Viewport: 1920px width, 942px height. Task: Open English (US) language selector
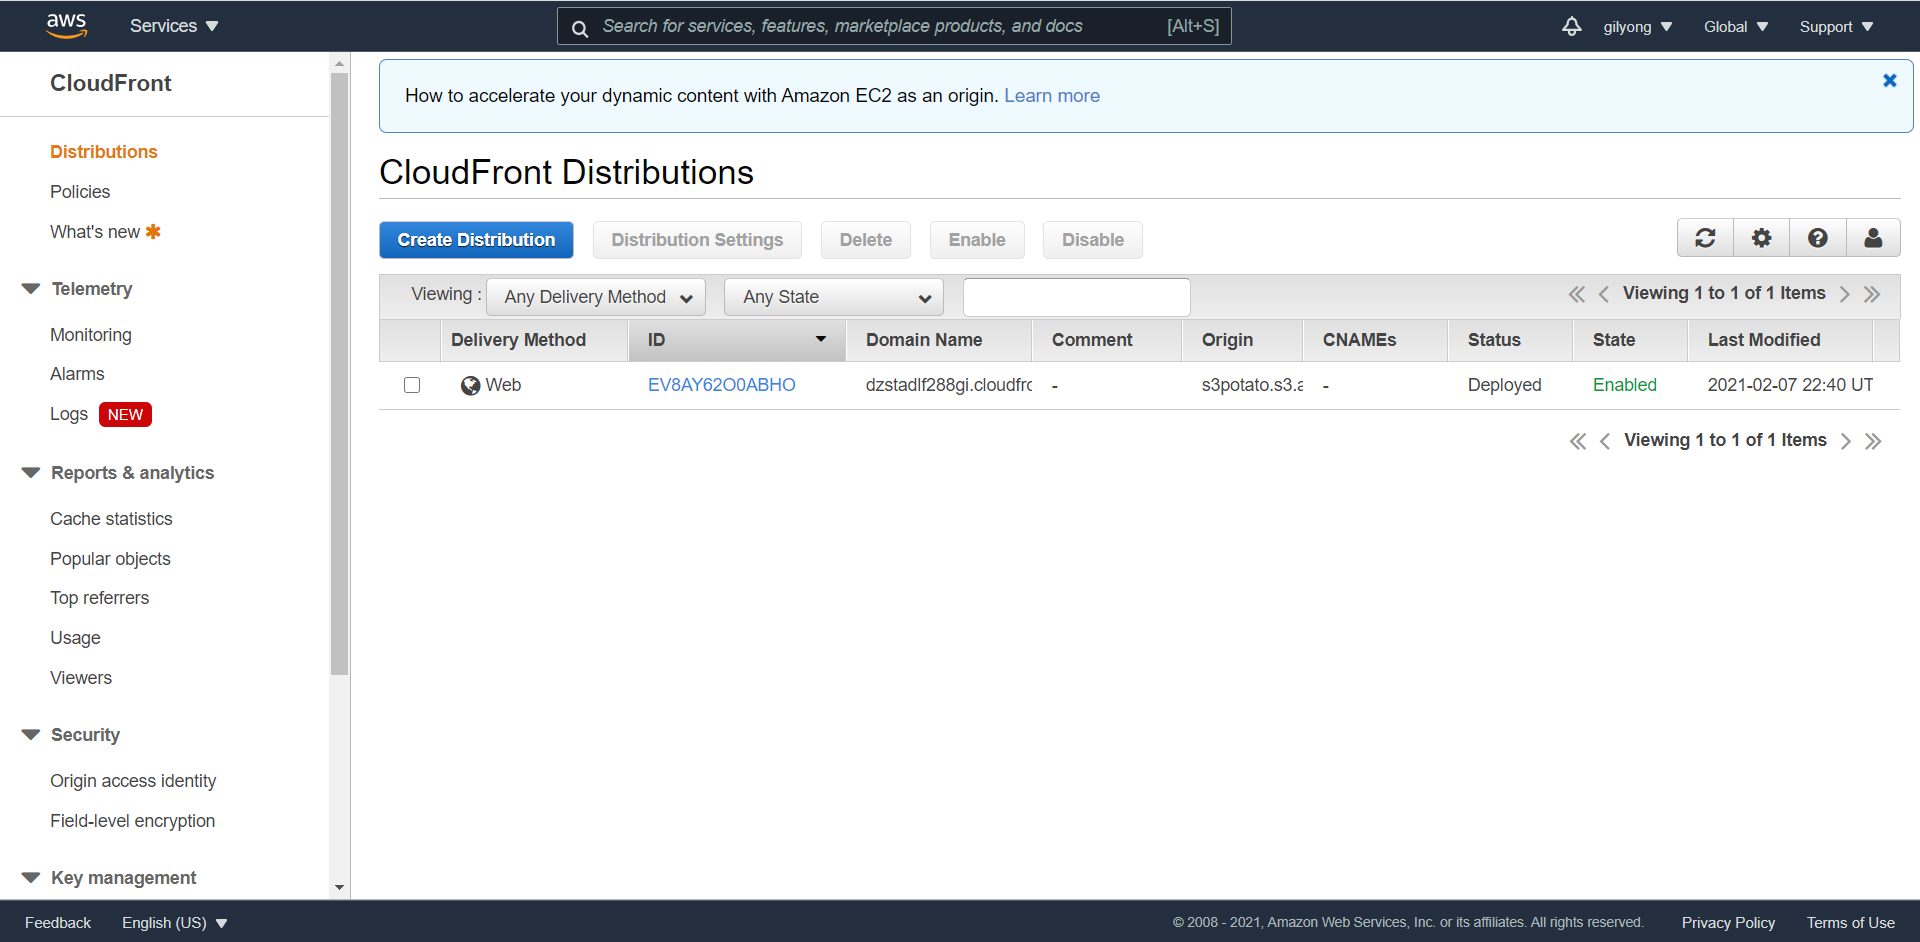(x=175, y=923)
